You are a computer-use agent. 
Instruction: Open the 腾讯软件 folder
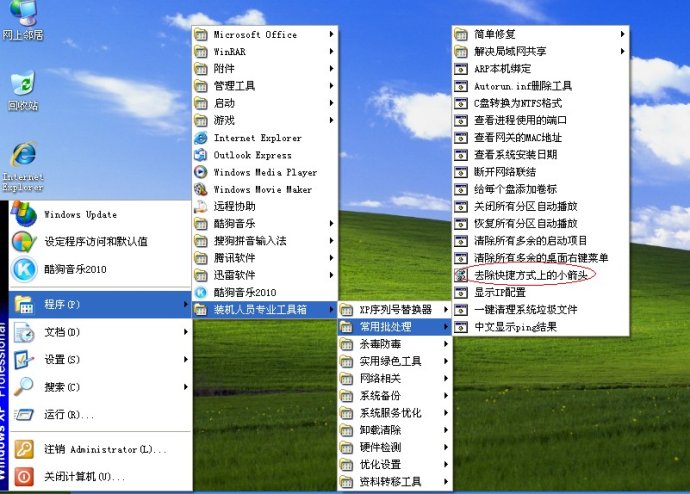[265, 258]
